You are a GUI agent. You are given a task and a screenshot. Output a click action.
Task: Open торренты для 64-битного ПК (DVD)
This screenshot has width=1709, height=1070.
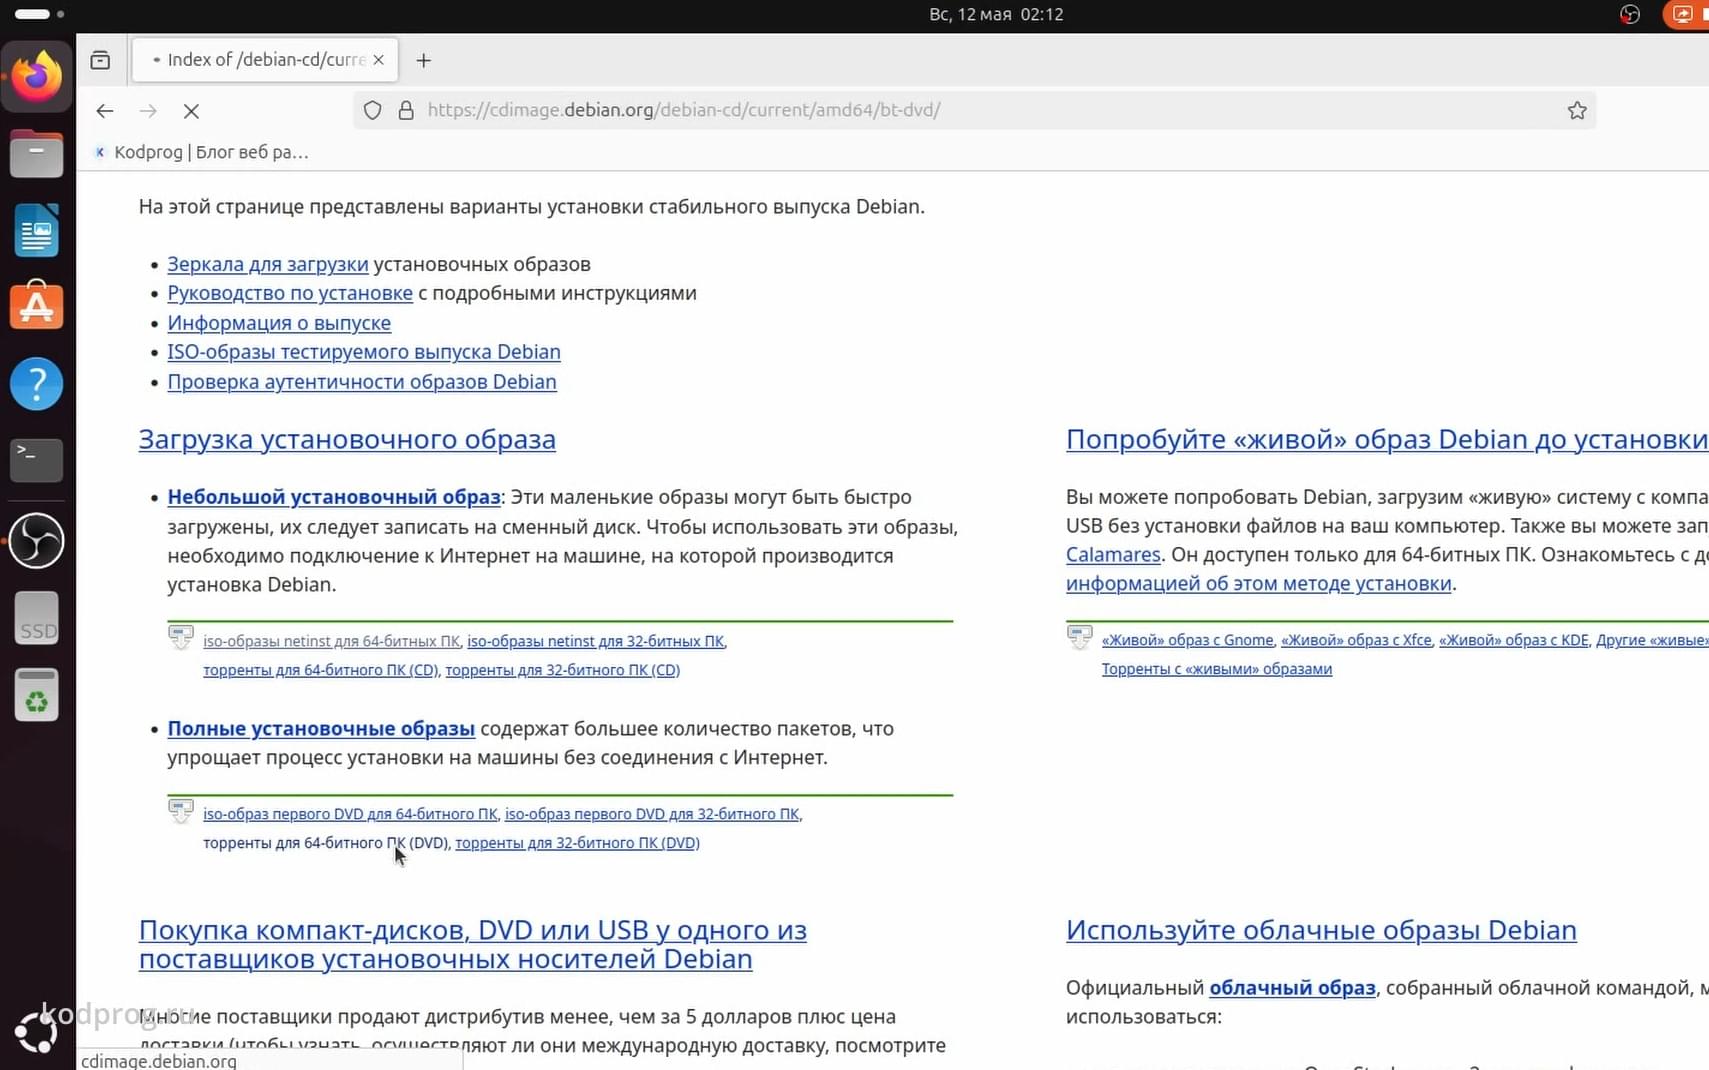(326, 843)
